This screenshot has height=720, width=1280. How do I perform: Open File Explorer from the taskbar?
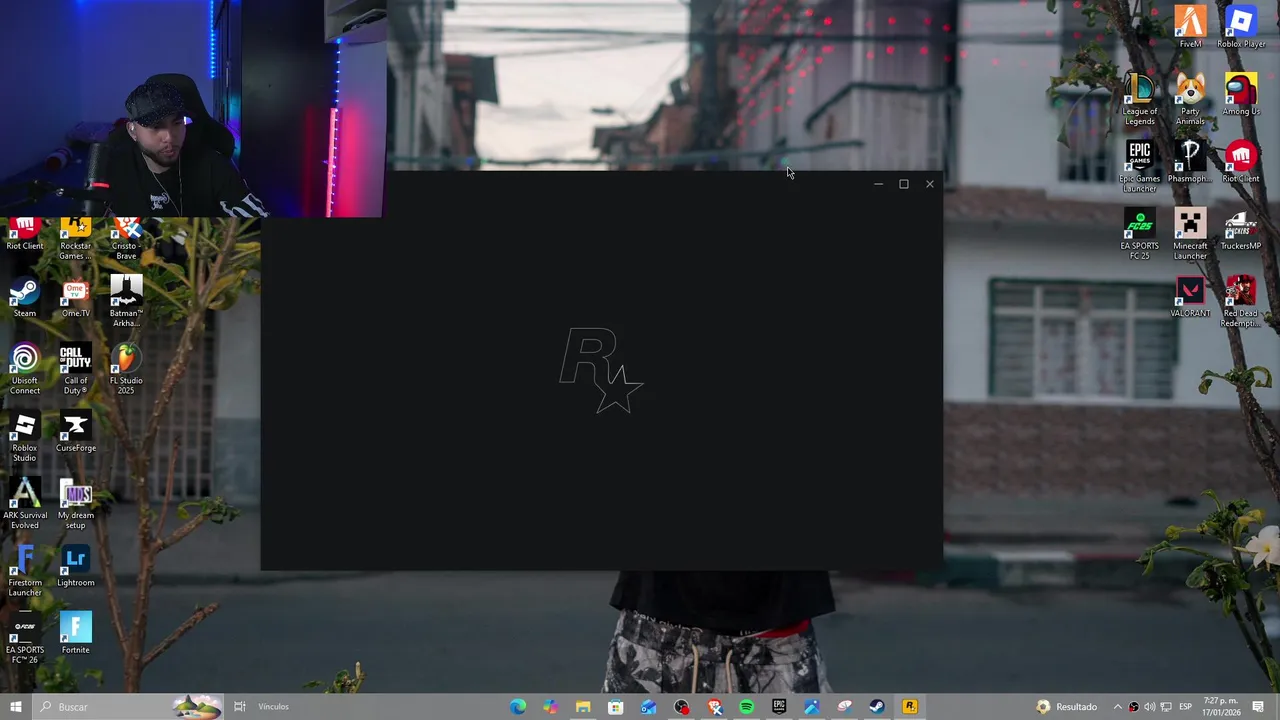click(583, 707)
